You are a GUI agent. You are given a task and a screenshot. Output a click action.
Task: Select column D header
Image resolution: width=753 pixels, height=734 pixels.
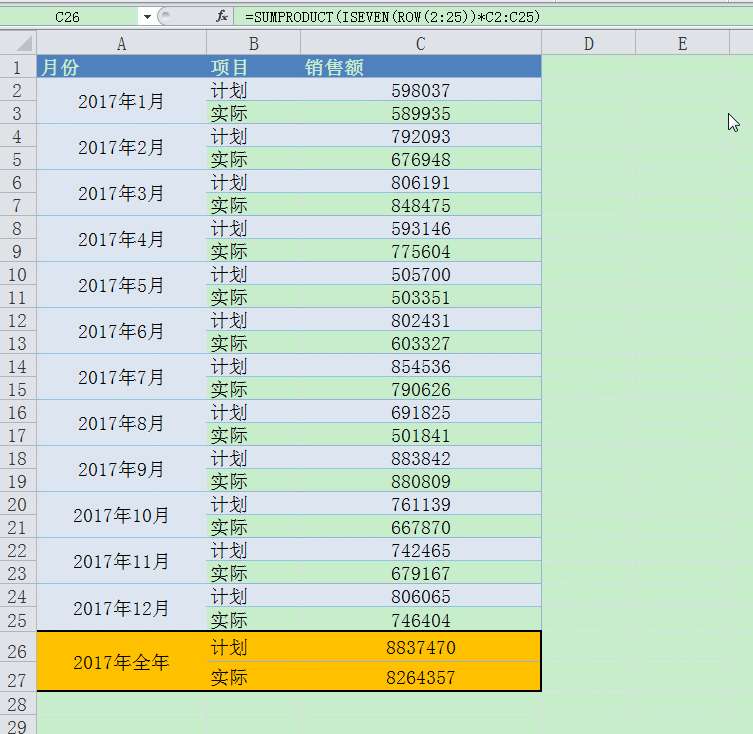589,44
